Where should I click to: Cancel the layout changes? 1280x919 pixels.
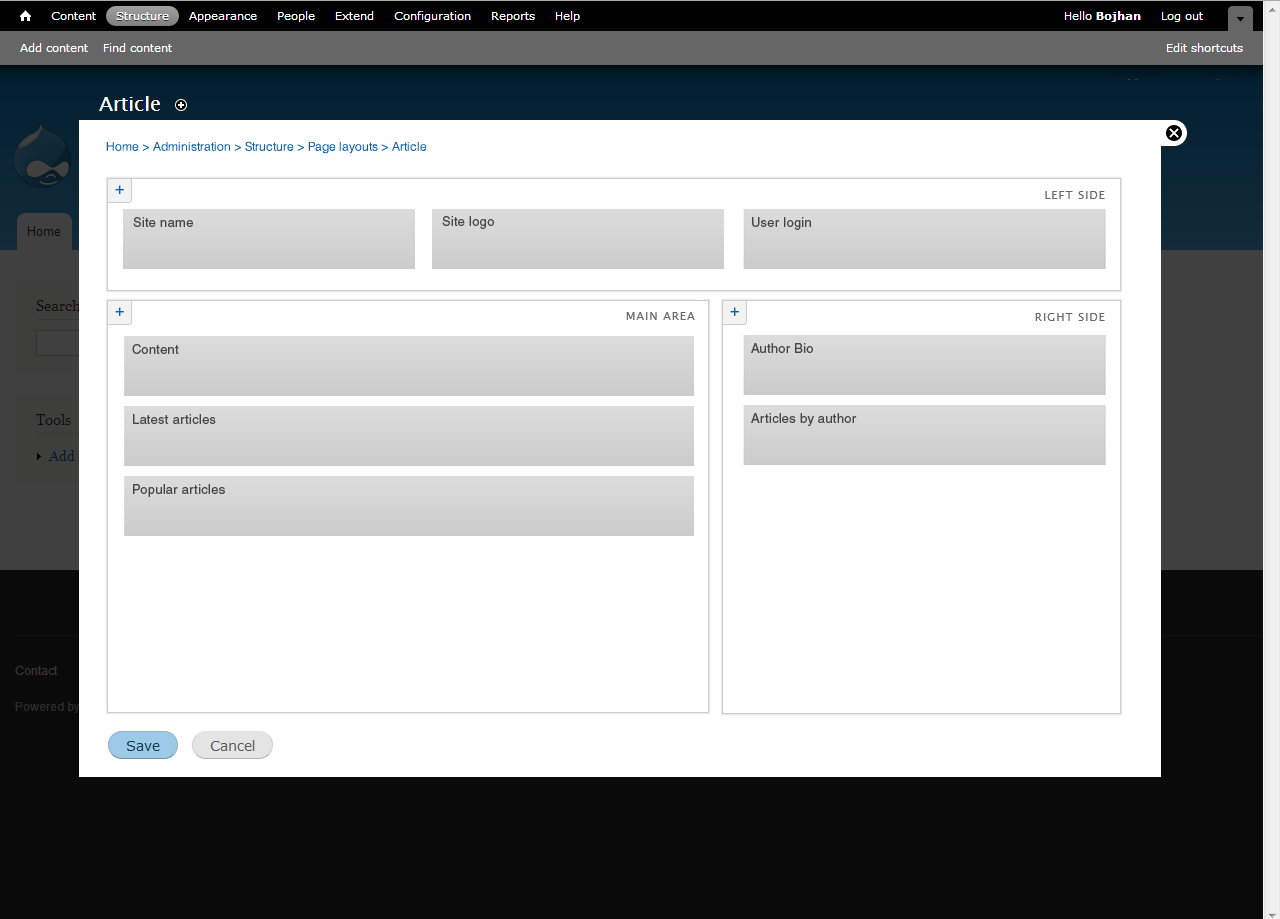(232, 745)
